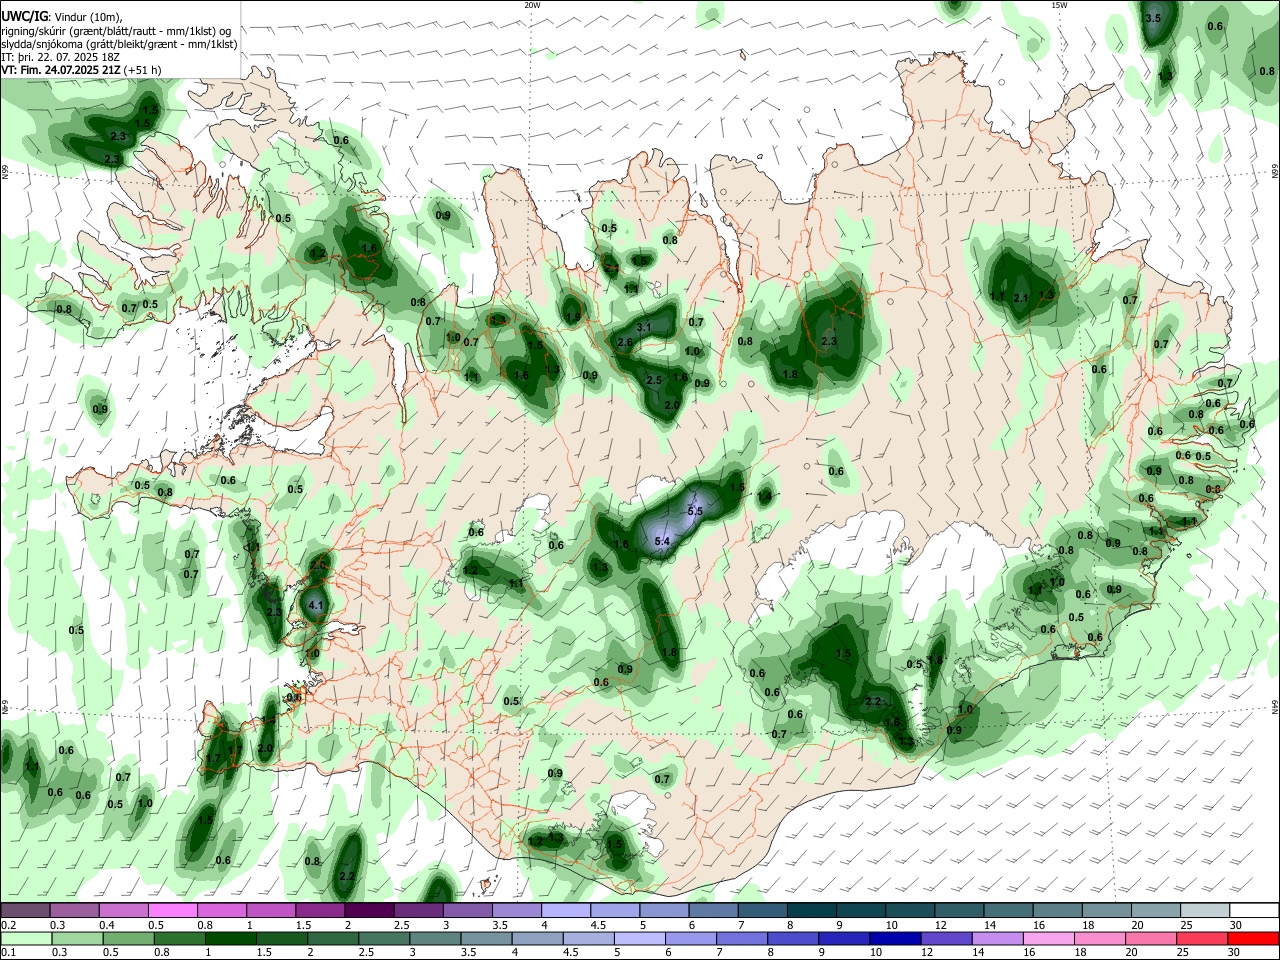Click the 'rigning/skúrir' legend description line

[x=118, y=31]
